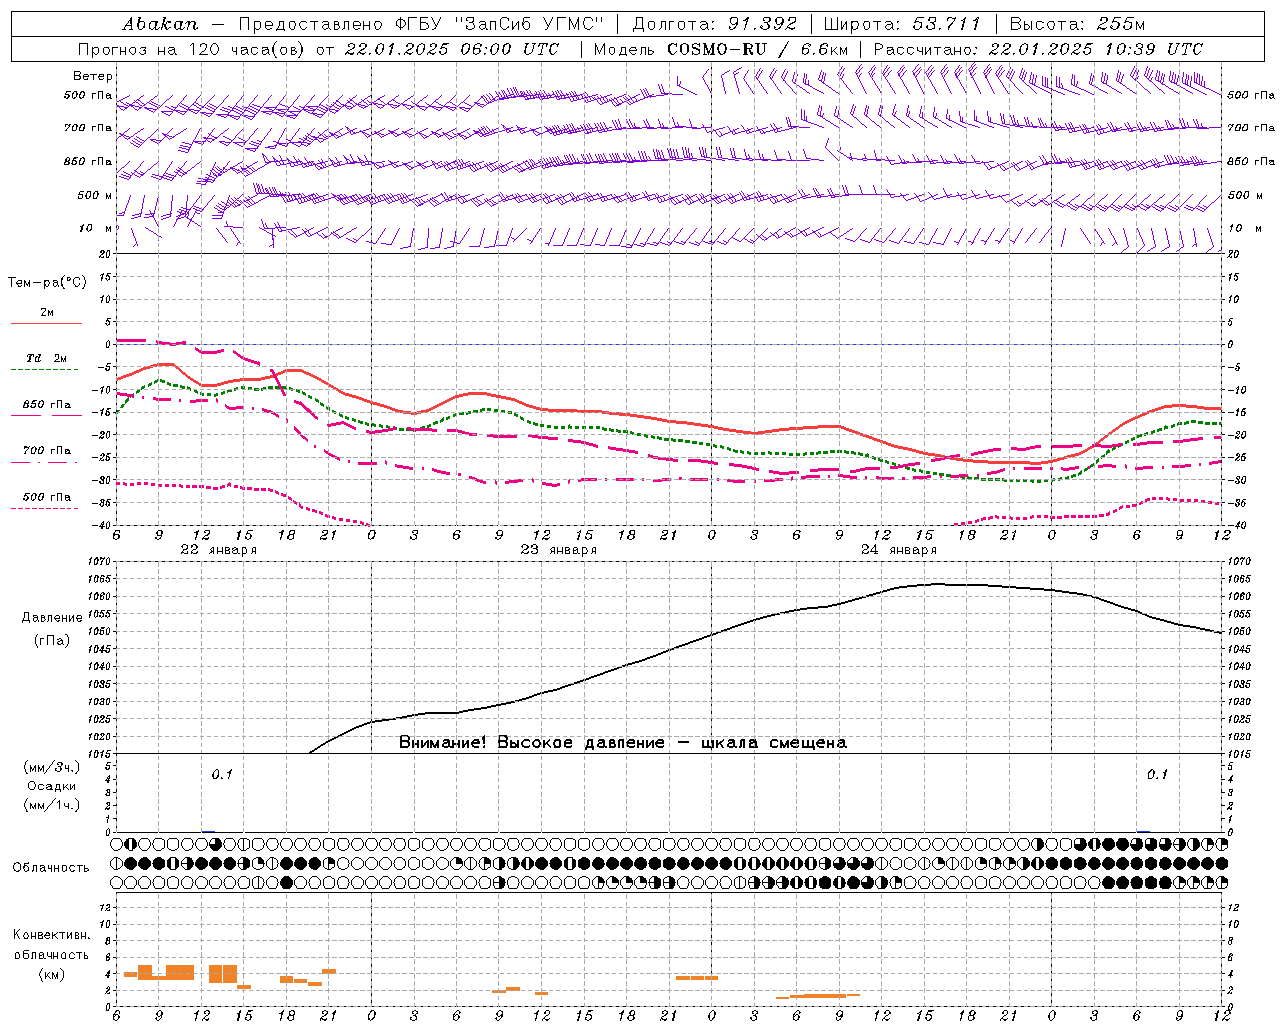Click the "(км)" unit under convective cloudiness
Viewport: 1280px width, 1024px height.
[52, 974]
